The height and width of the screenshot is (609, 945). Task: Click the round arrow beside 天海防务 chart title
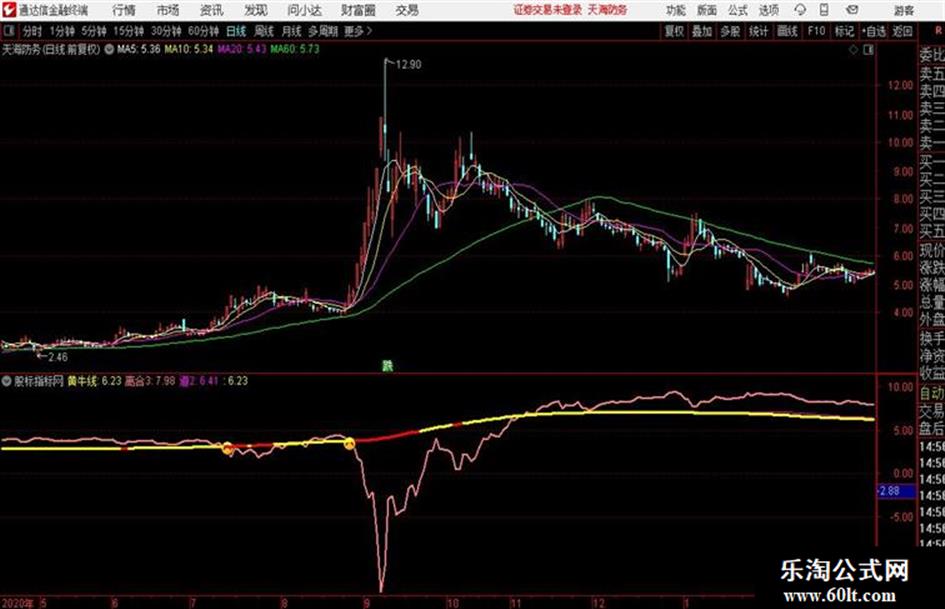pyautogui.click(x=109, y=50)
